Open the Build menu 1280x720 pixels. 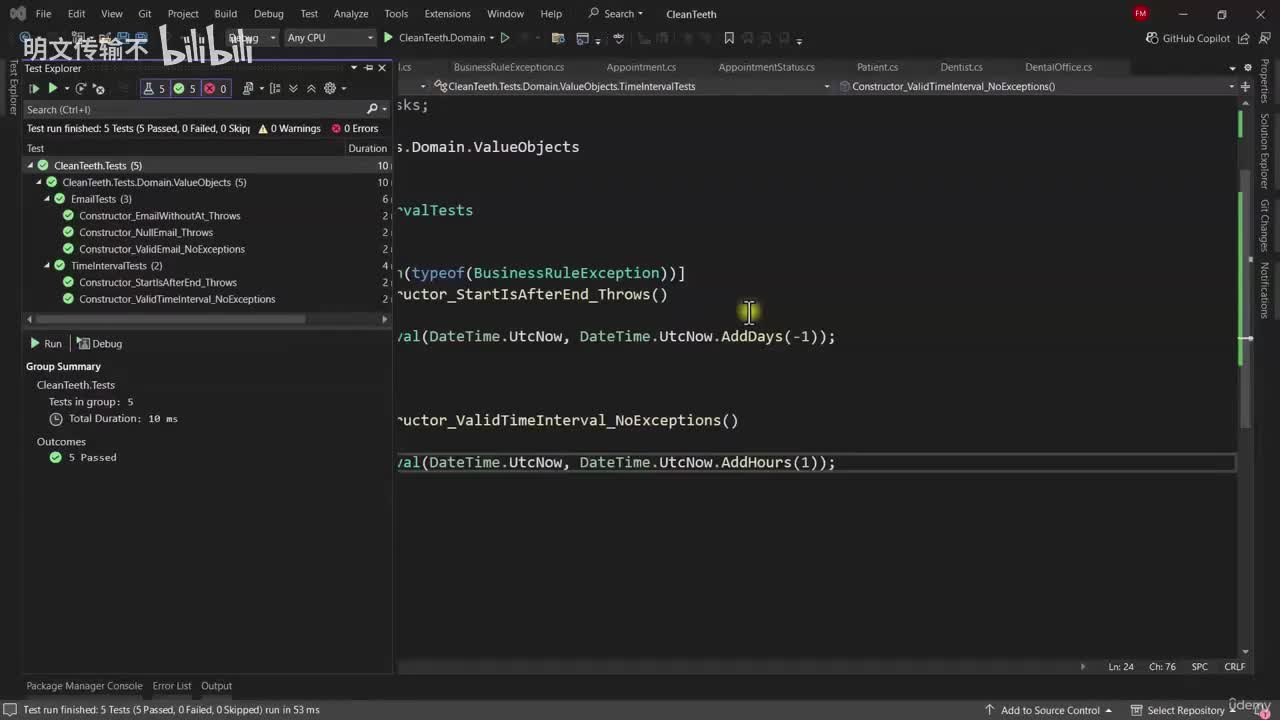(226, 14)
